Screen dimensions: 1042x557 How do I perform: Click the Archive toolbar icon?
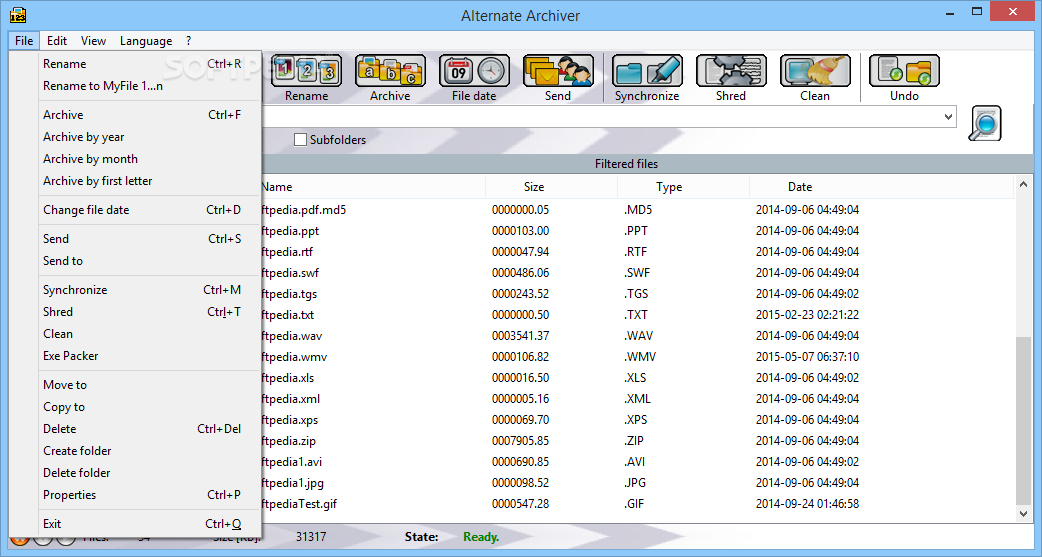pos(390,71)
